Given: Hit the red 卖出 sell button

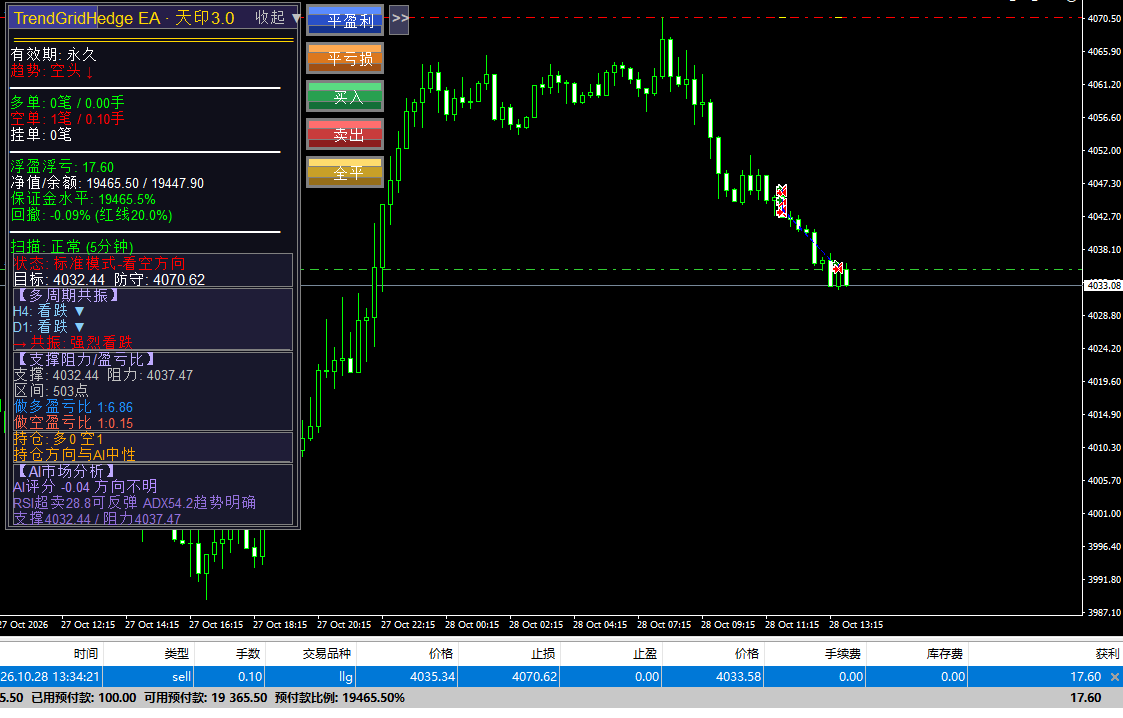Looking at the screenshot, I should click(345, 134).
